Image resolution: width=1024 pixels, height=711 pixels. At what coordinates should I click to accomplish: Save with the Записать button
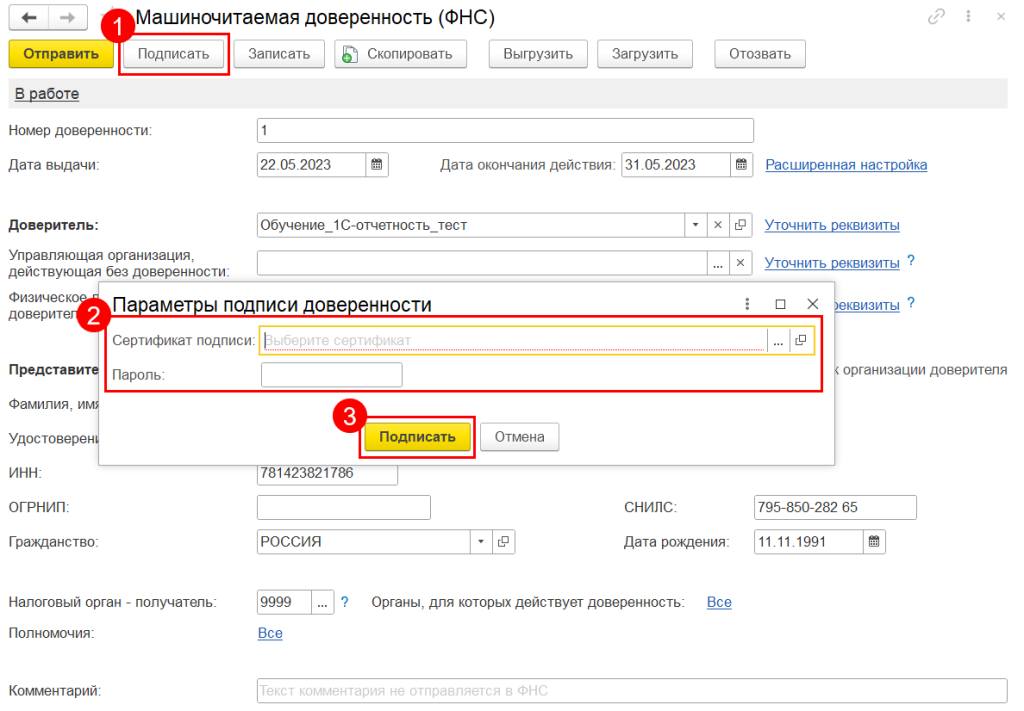pyautogui.click(x=279, y=54)
